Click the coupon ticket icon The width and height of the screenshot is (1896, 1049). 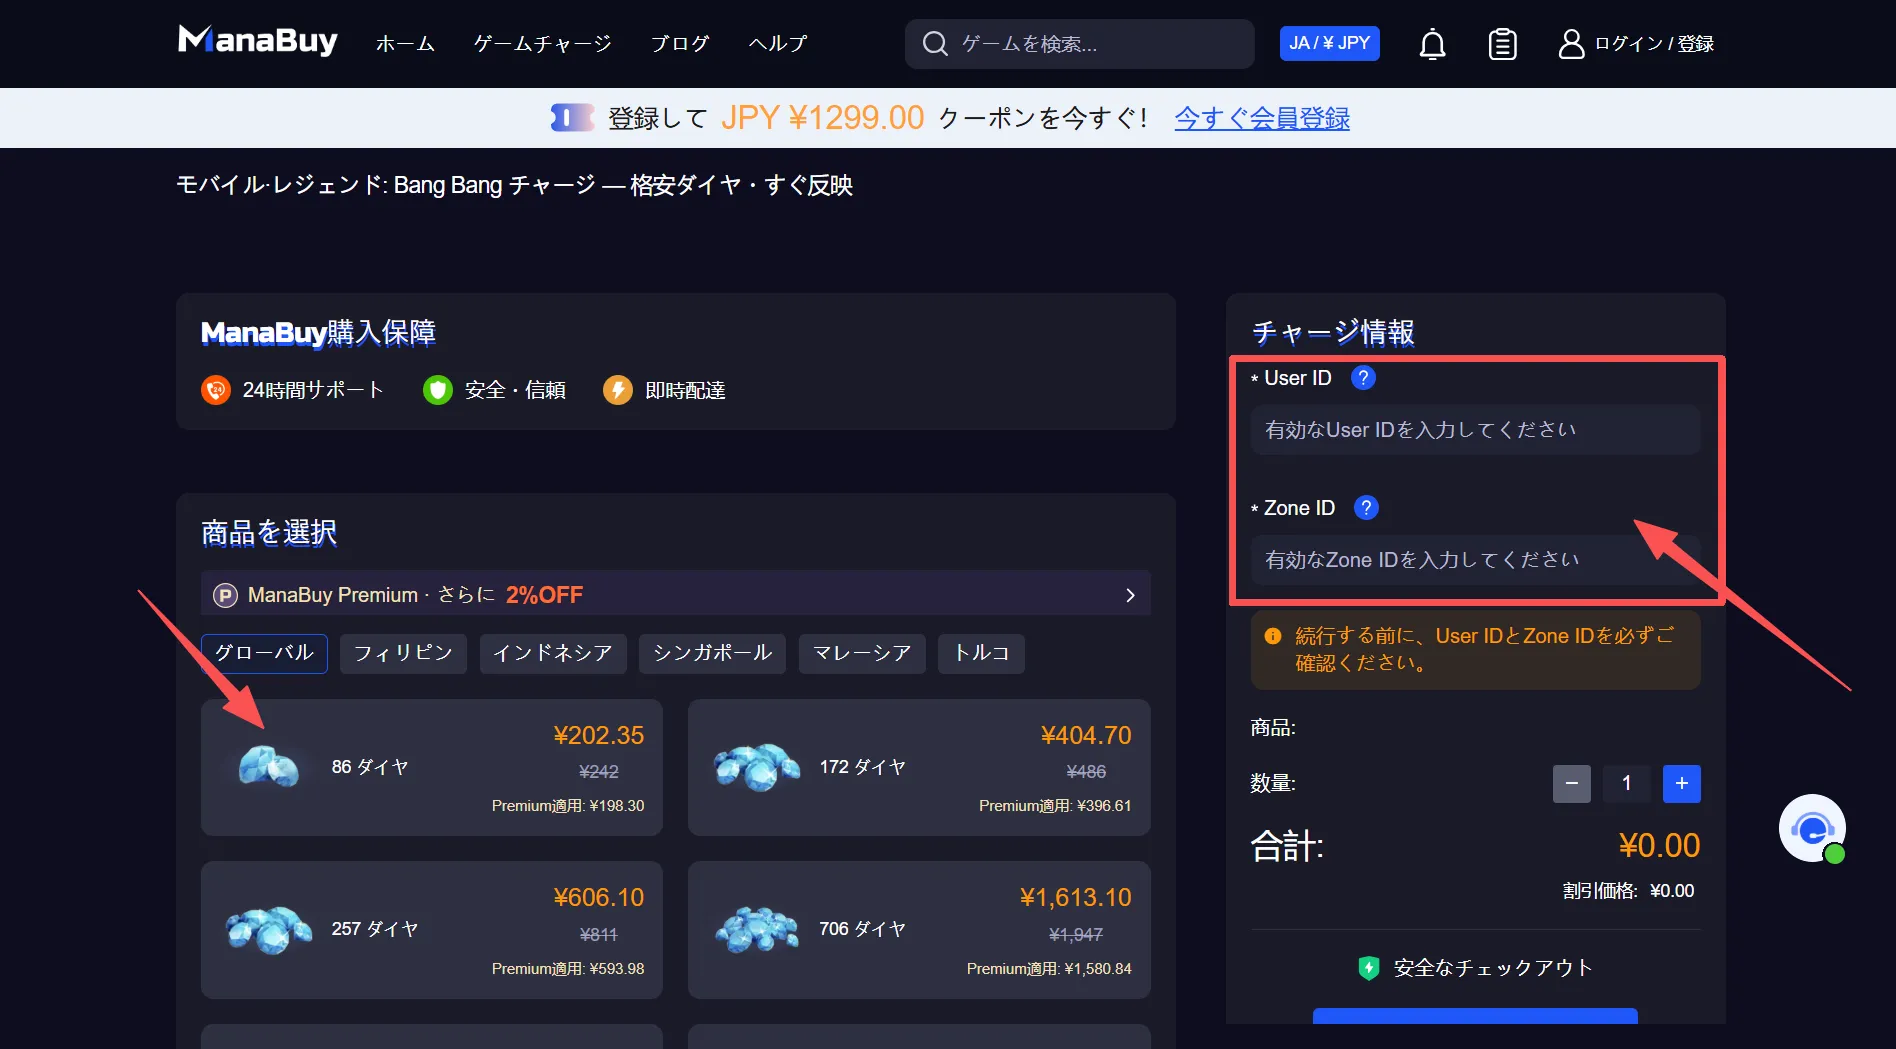point(572,118)
